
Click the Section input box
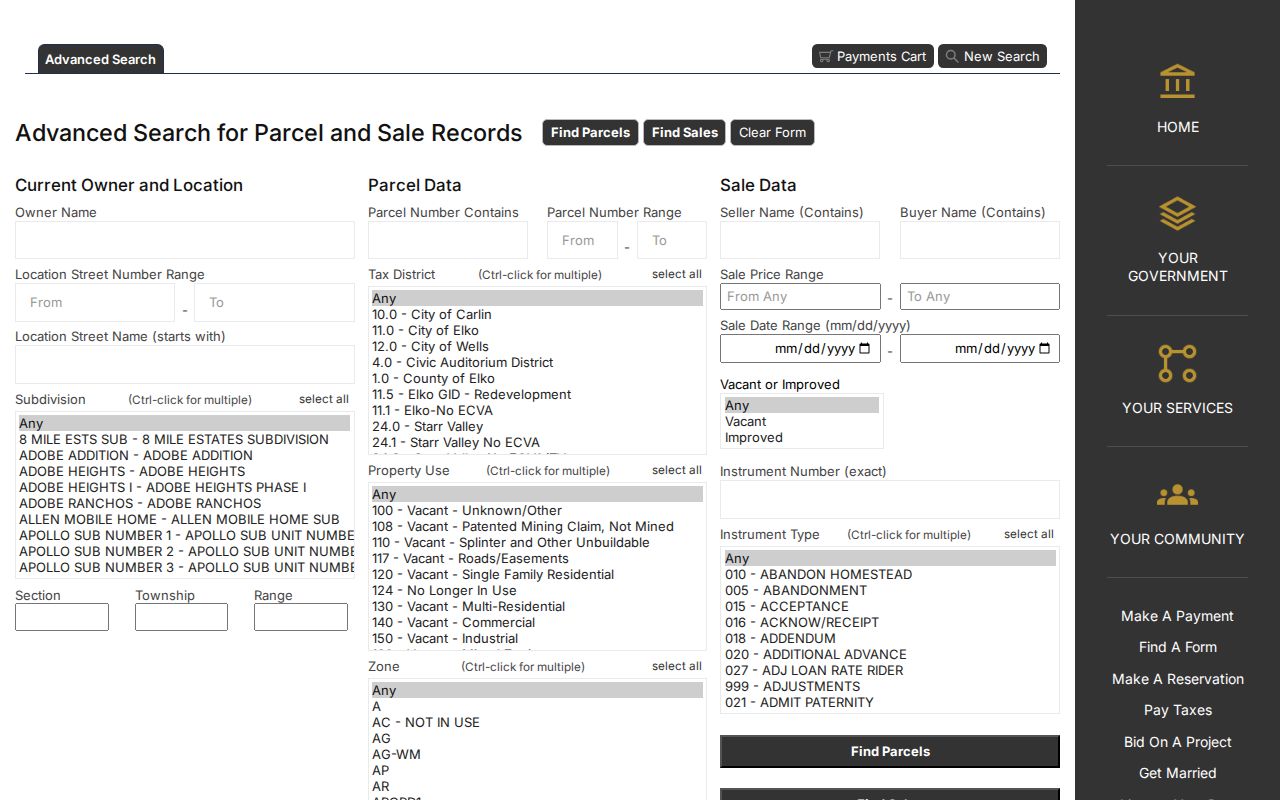point(62,617)
